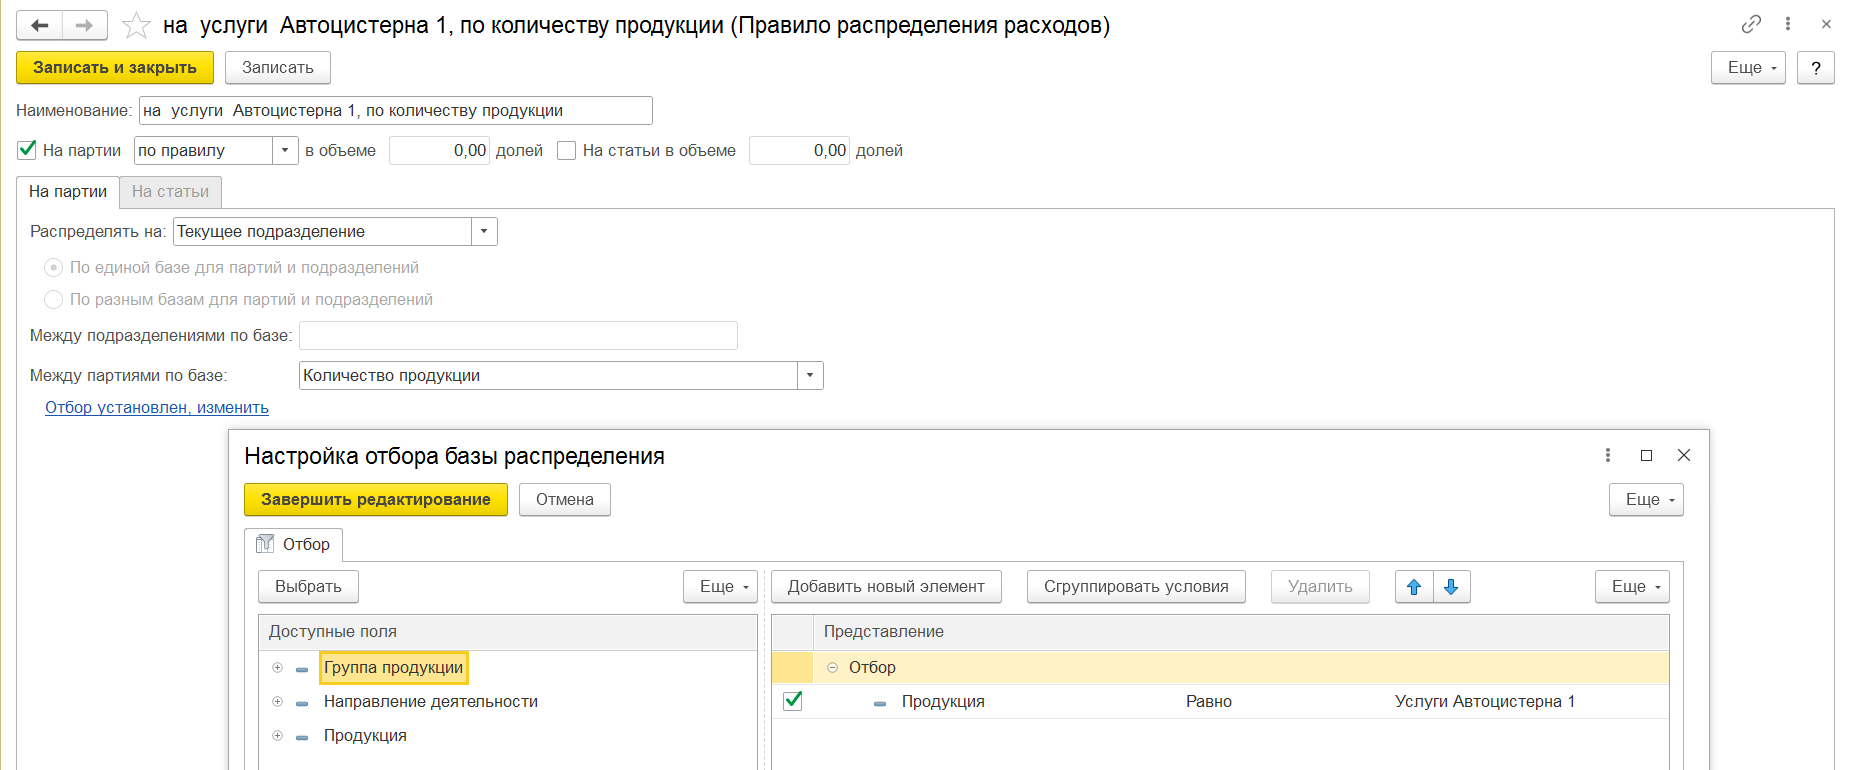The height and width of the screenshot is (770, 1852).
Task: Focus 'Между подразделениями по базе' field
Action: tap(518, 336)
